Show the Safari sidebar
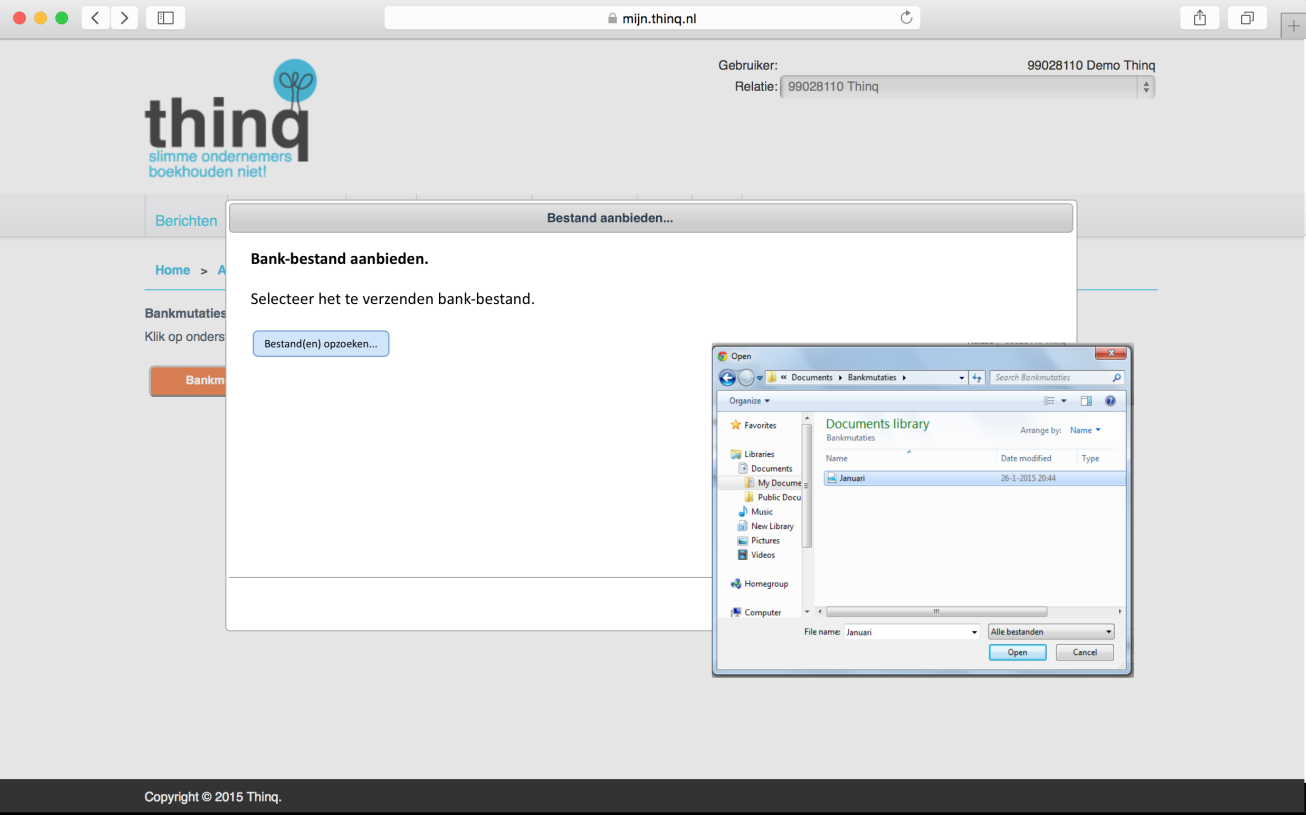The image size is (1306, 815). 166,18
